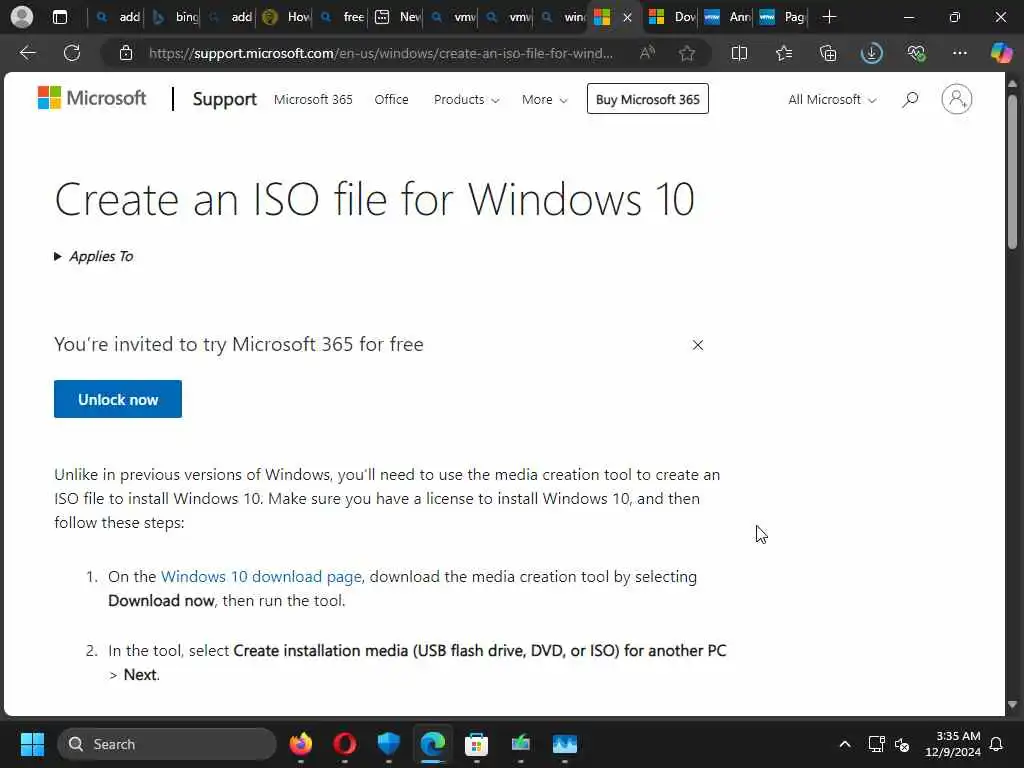Dismiss the Microsoft 365 invitation banner
1024x768 pixels.
(x=697, y=345)
